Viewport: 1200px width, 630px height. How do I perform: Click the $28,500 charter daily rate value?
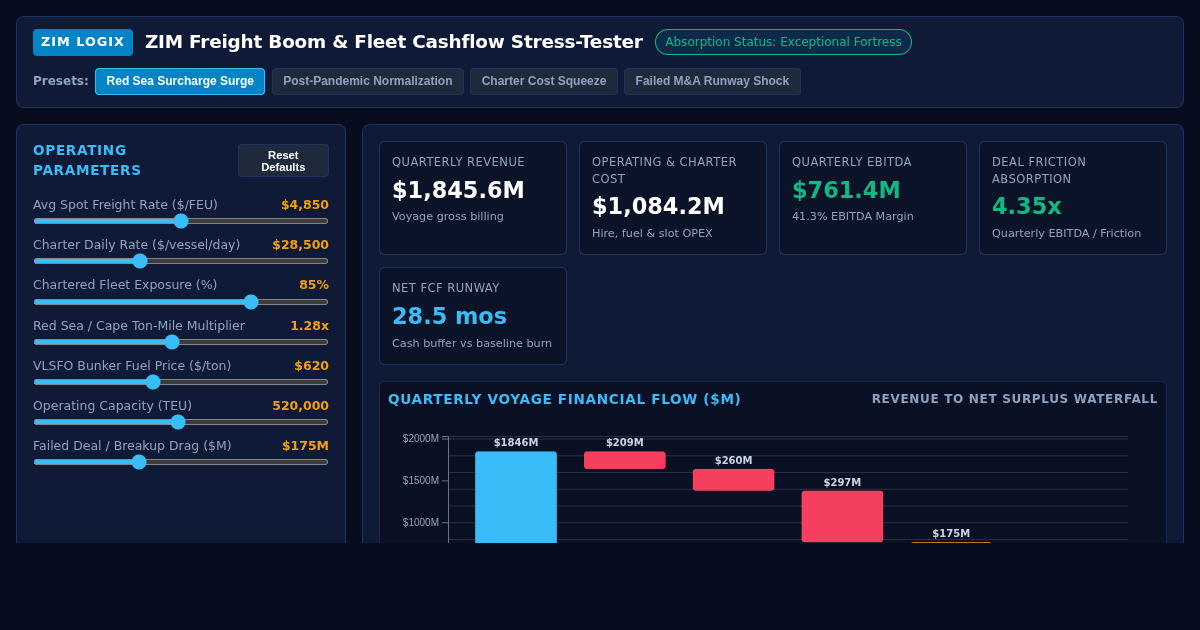[300, 245]
